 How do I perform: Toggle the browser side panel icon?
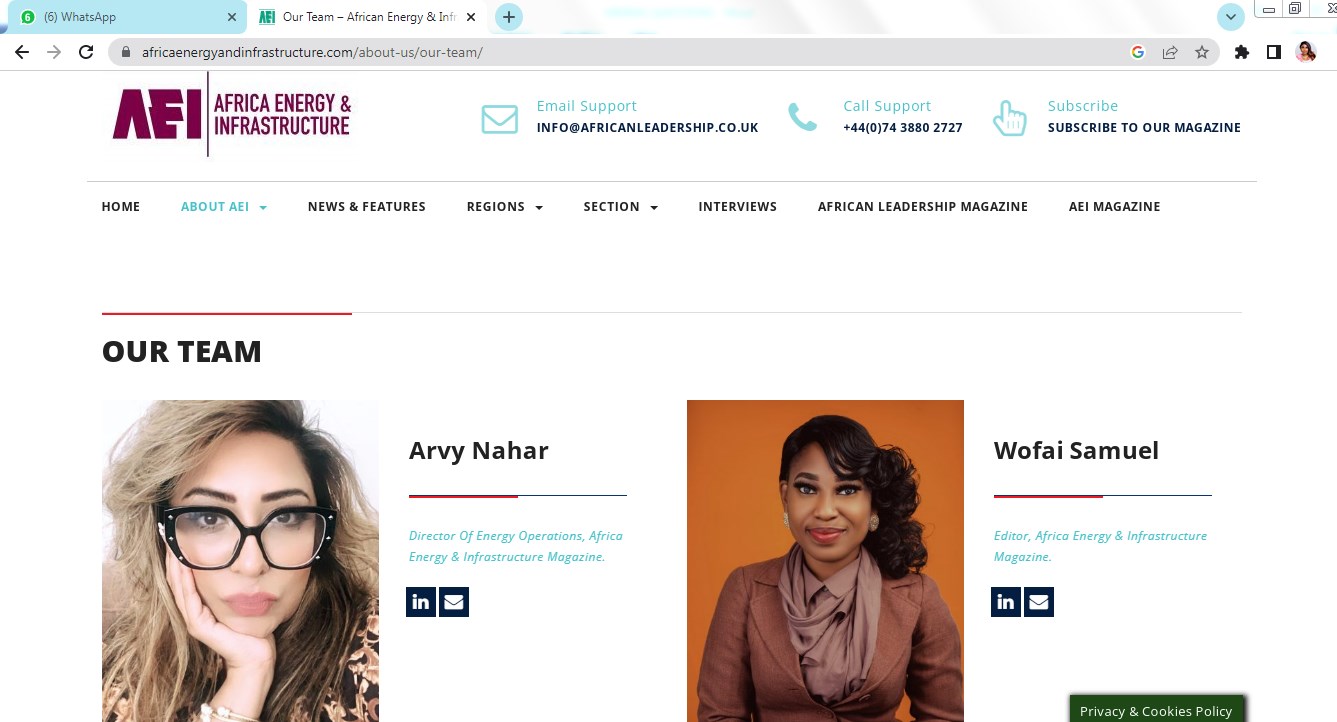pos(1274,52)
